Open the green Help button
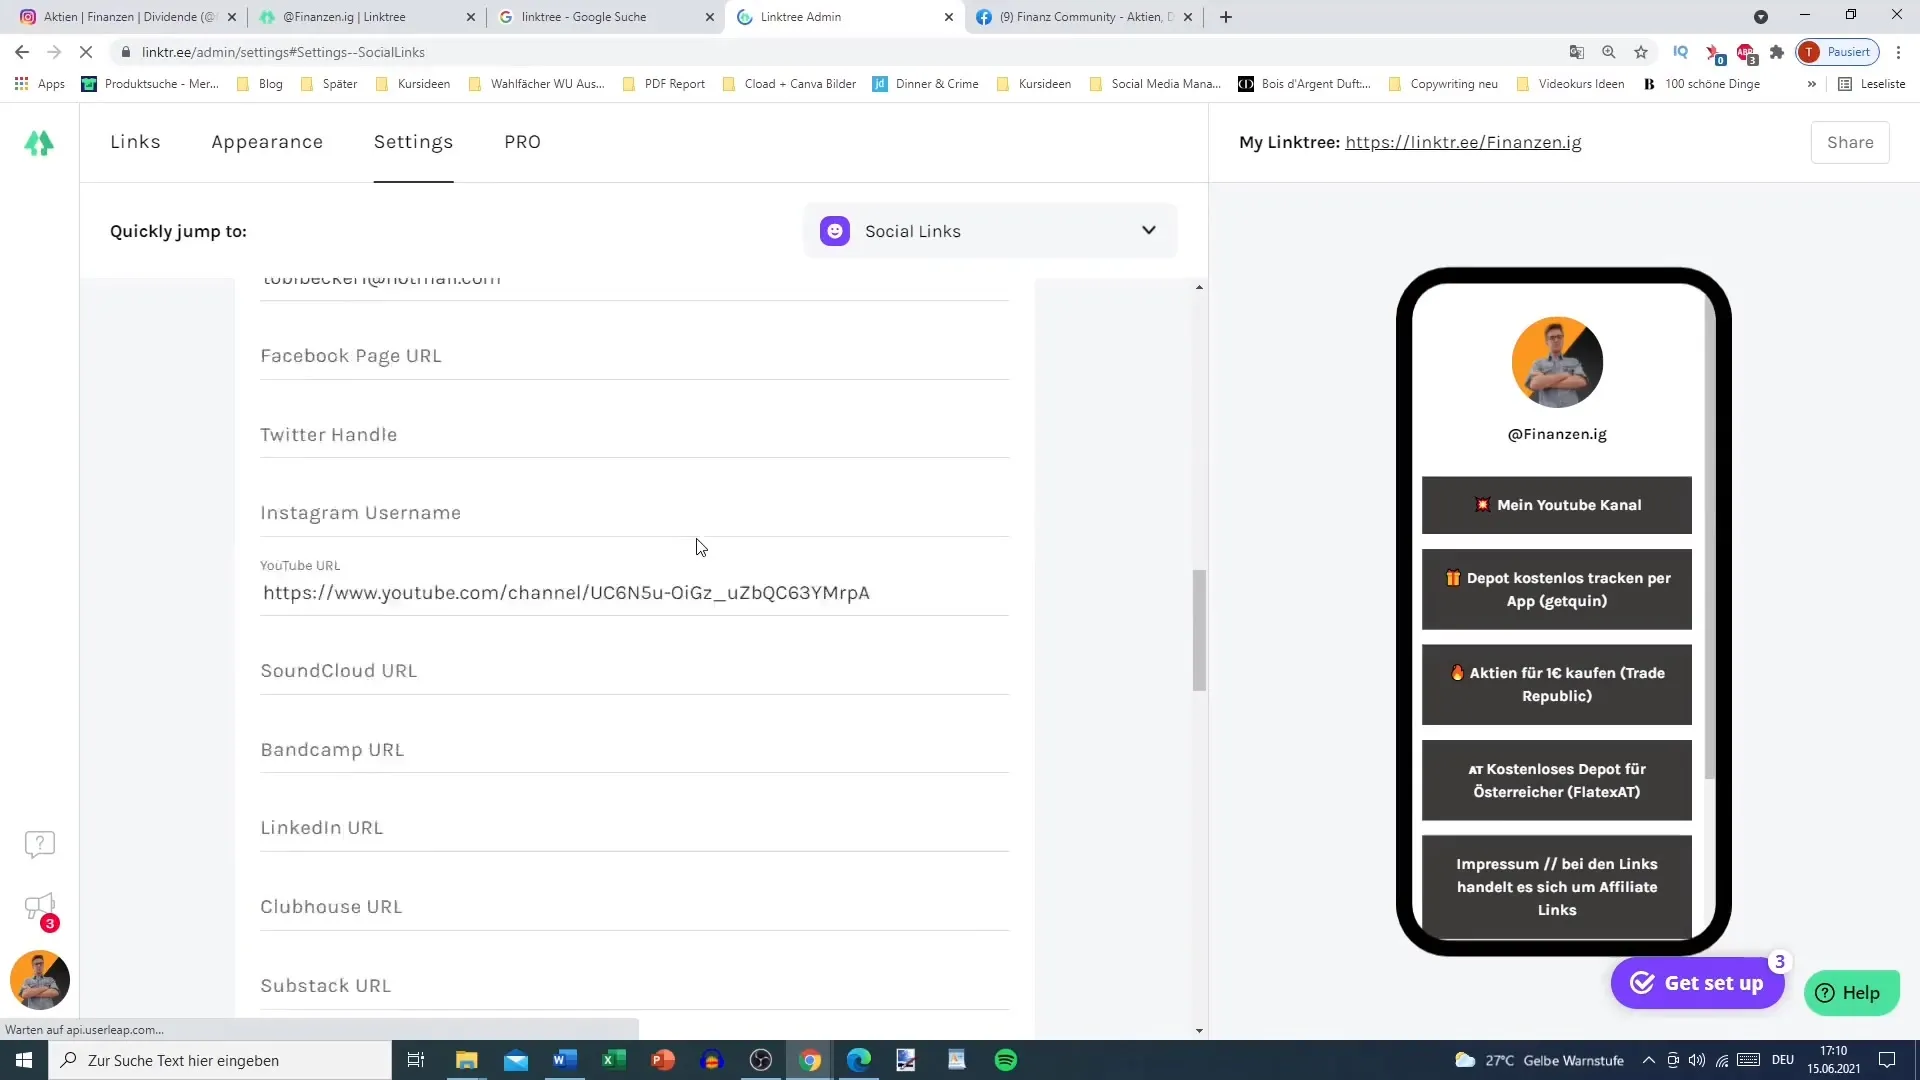The image size is (1920, 1080). 1851,993
